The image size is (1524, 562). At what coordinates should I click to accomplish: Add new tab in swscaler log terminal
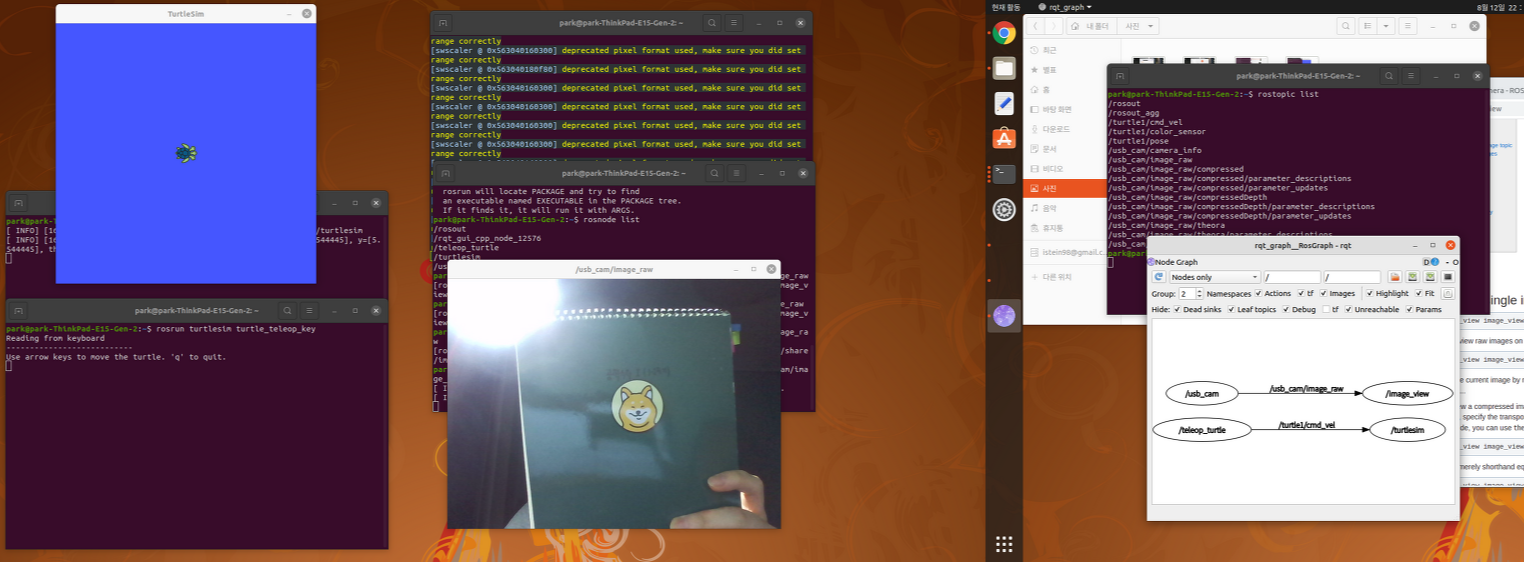click(443, 23)
